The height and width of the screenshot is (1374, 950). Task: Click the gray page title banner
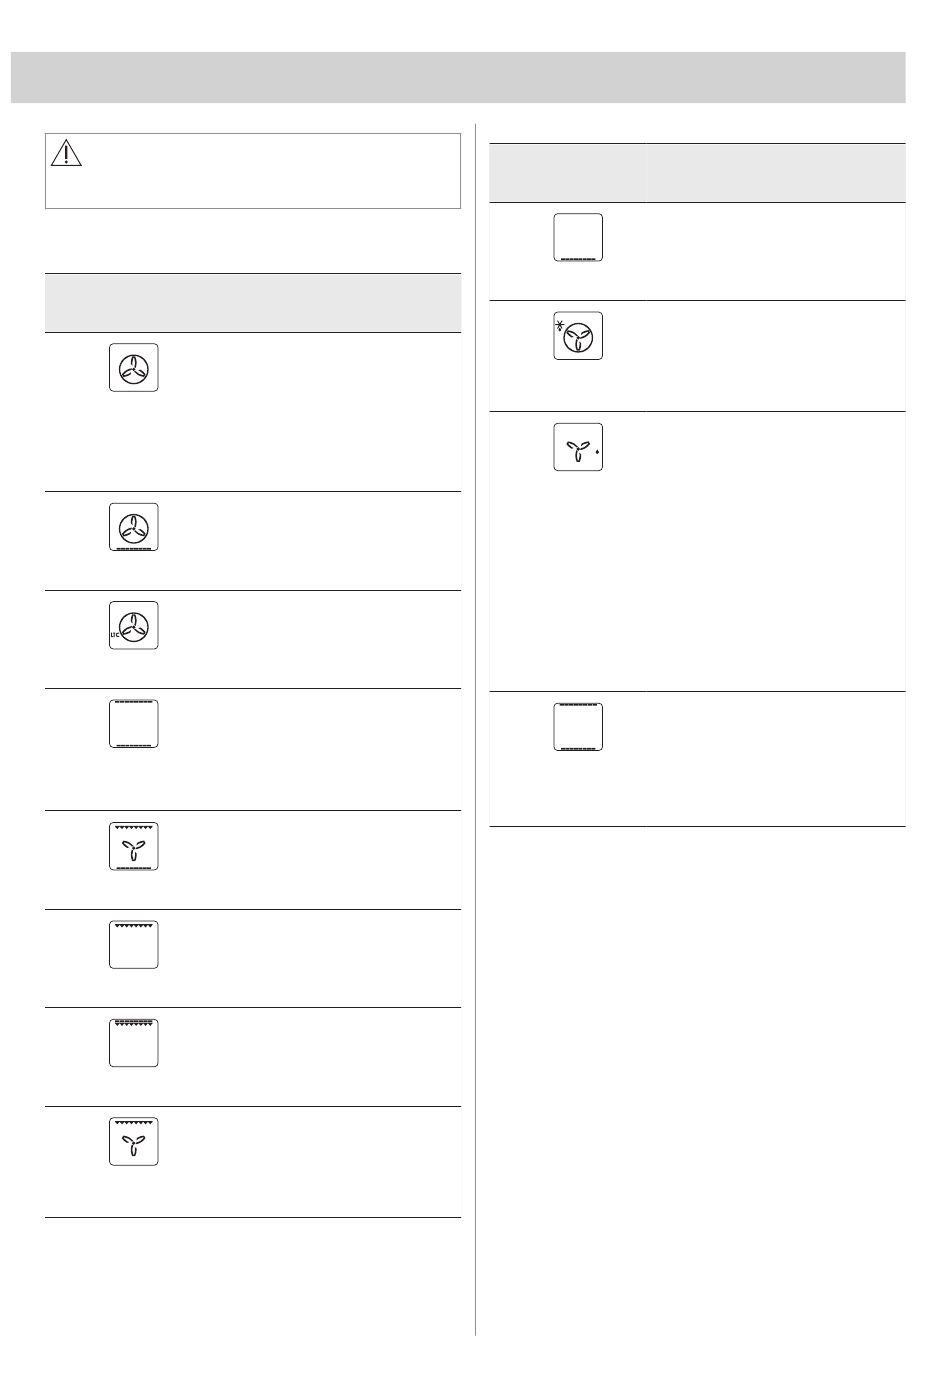tap(458, 77)
